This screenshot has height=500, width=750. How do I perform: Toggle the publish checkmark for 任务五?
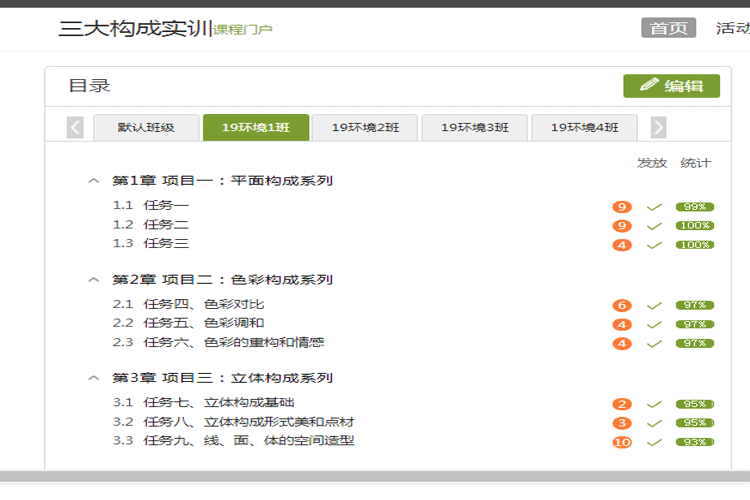tap(655, 324)
